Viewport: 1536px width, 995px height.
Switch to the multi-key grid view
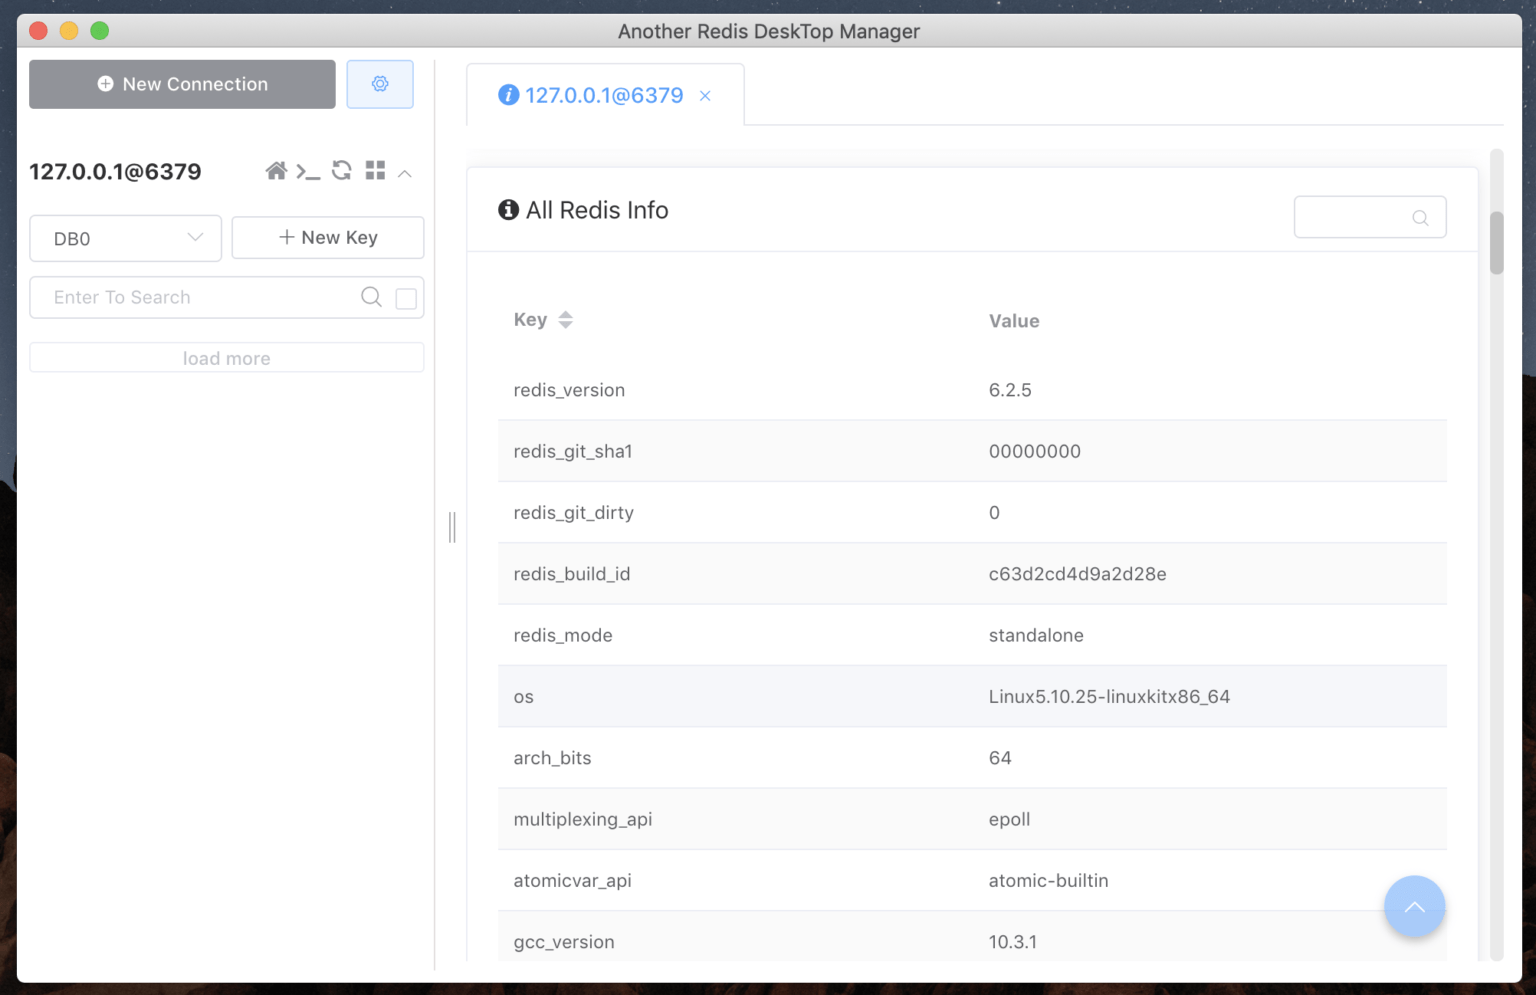pos(375,170)
